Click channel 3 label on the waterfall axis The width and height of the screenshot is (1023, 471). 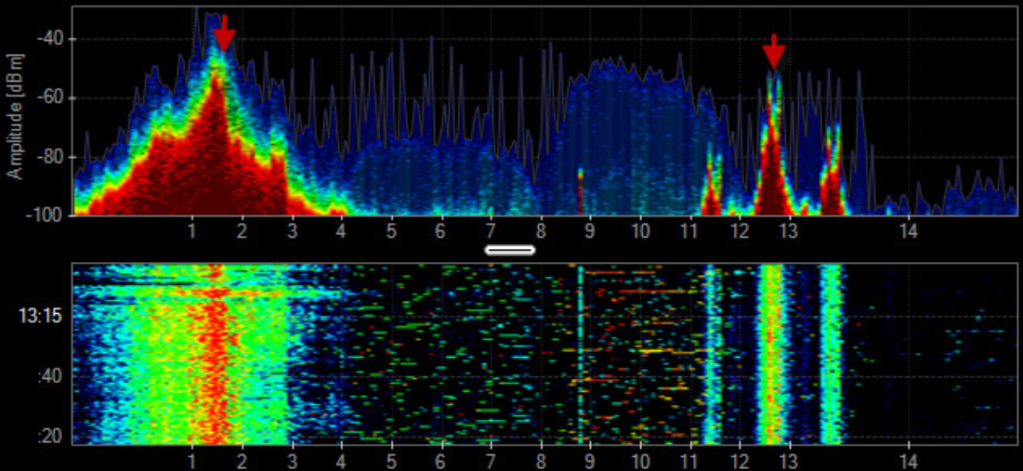click(291, 461)
